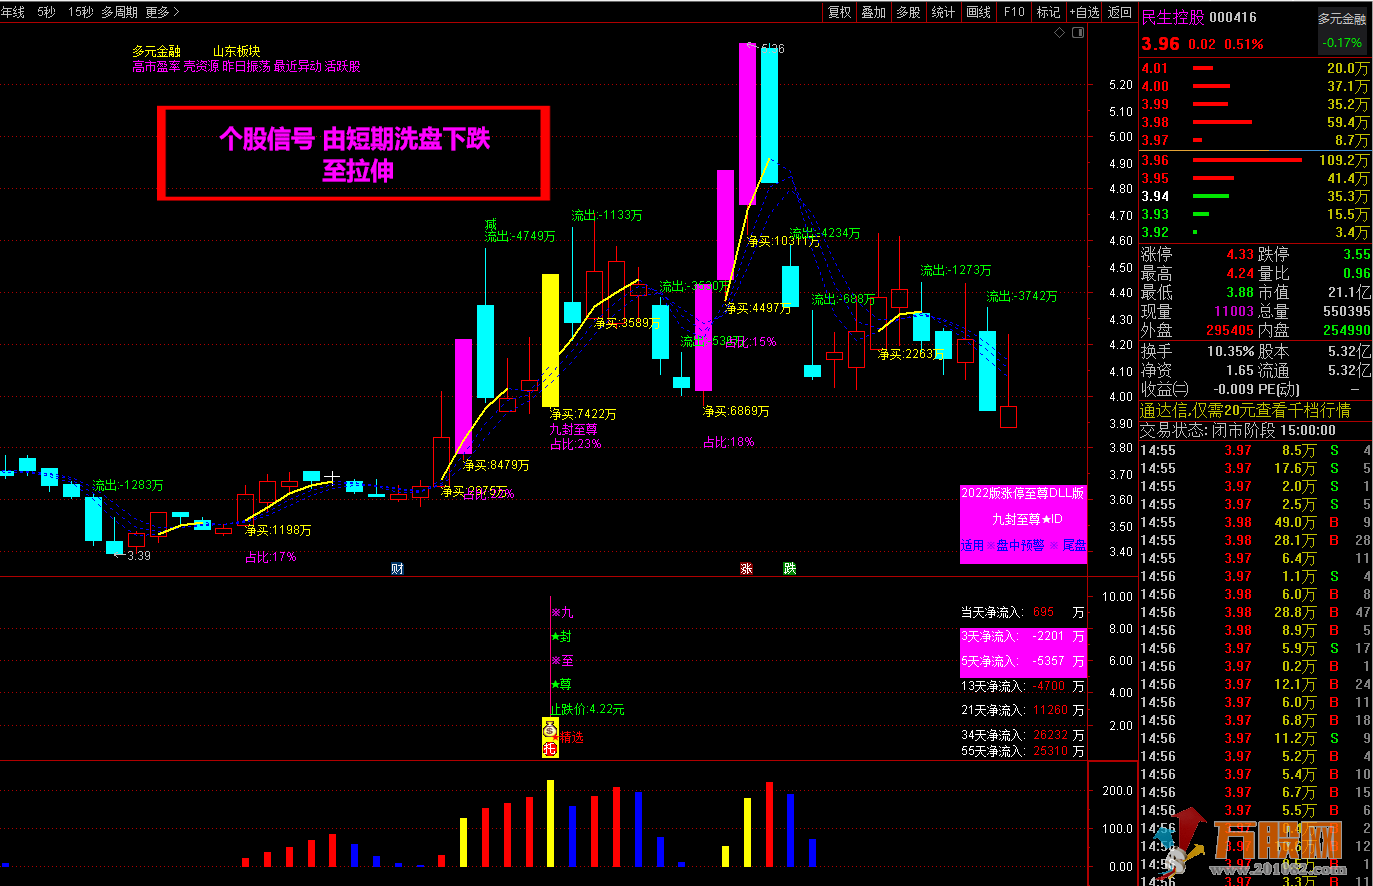Click the diamond icon at chart top-right
The height and width of the screenshot is (886, 1373).
(1060, 33)
